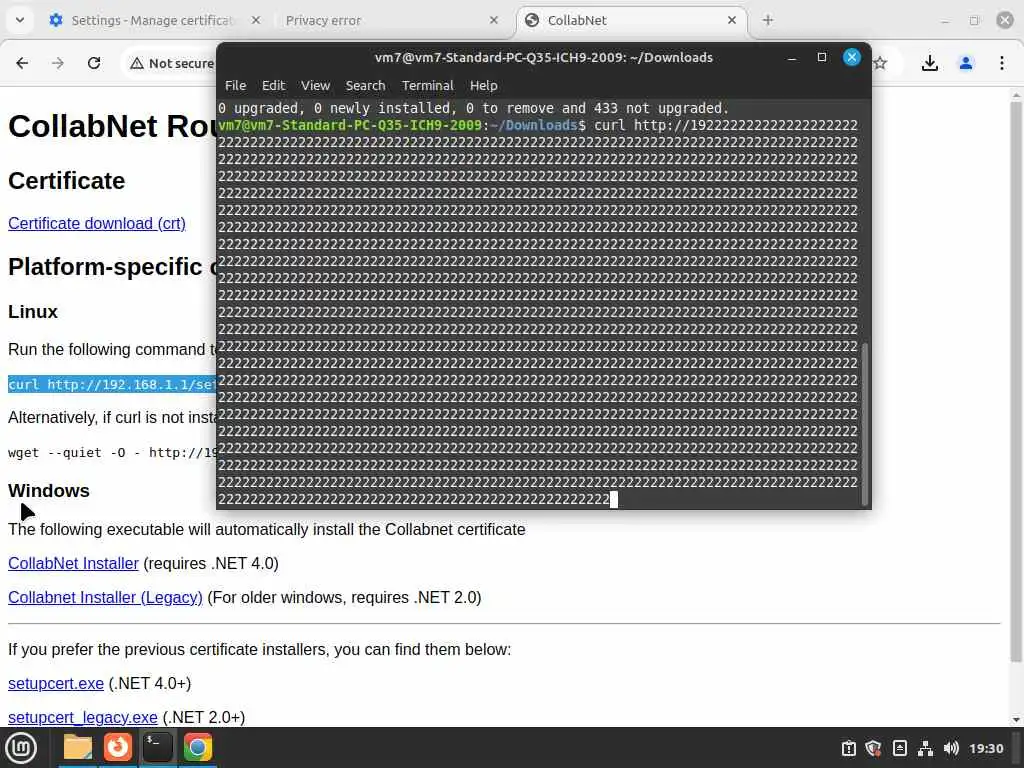Download setupcert_legacy.exe link
1024x768 pixels.
point(82,717)
